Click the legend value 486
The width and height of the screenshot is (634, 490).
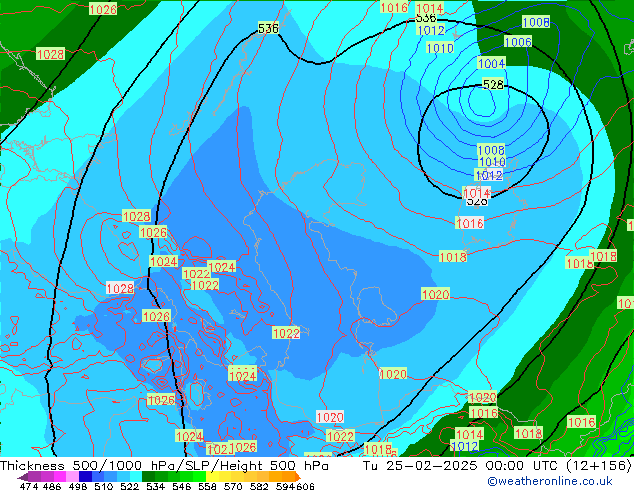coord(52,486)
